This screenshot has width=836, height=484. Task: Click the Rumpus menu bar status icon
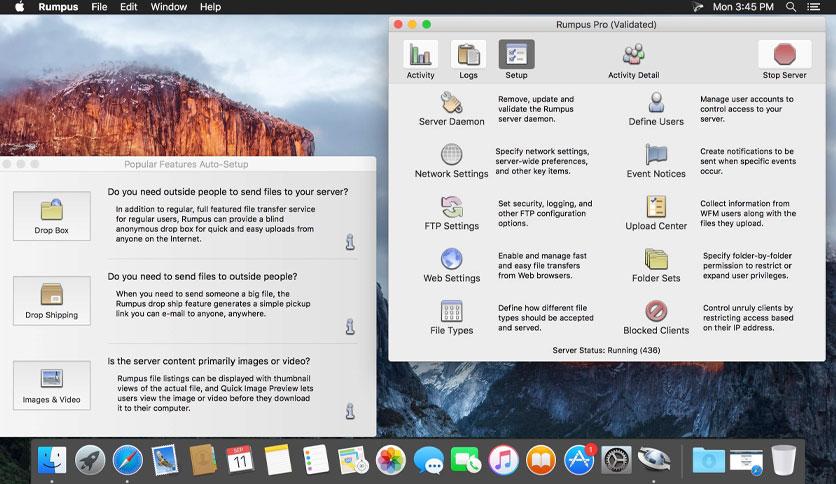[x=698, y=7]
